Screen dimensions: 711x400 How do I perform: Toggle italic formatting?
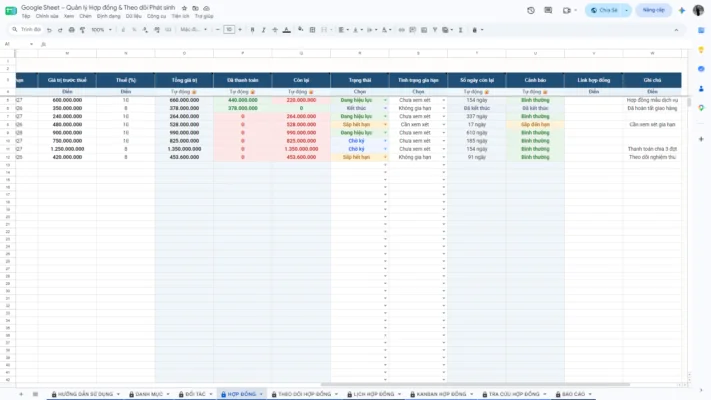point(263,30)
